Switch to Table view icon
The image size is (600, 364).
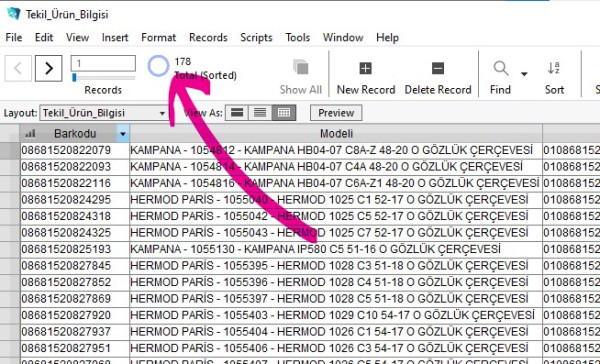coord(284,113)
